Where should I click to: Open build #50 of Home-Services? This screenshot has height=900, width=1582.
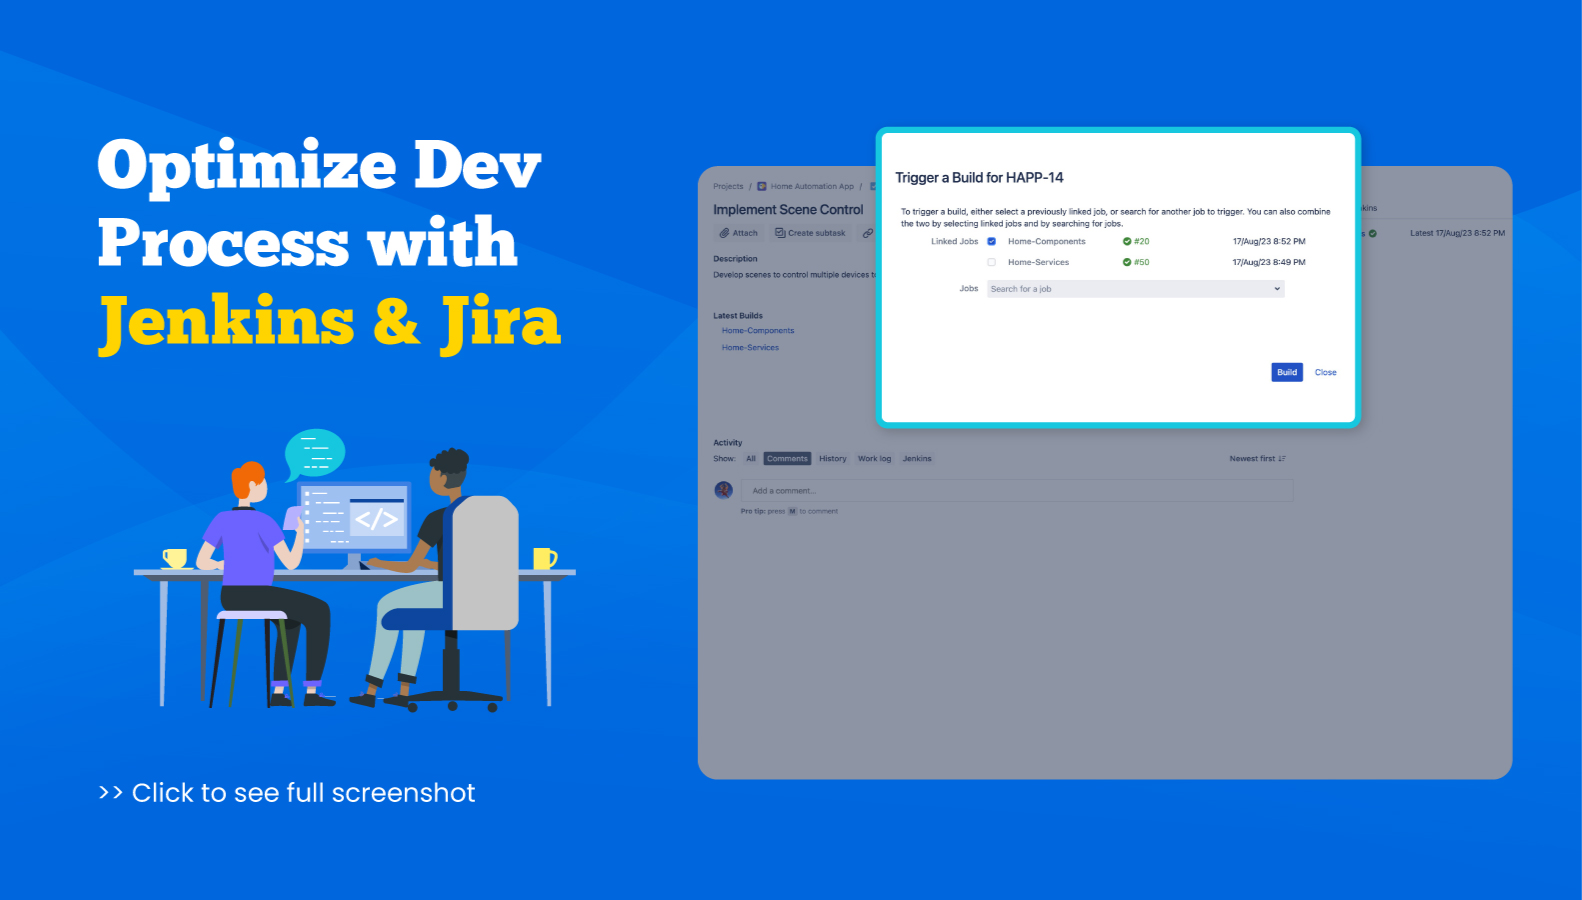(1142, 262)
